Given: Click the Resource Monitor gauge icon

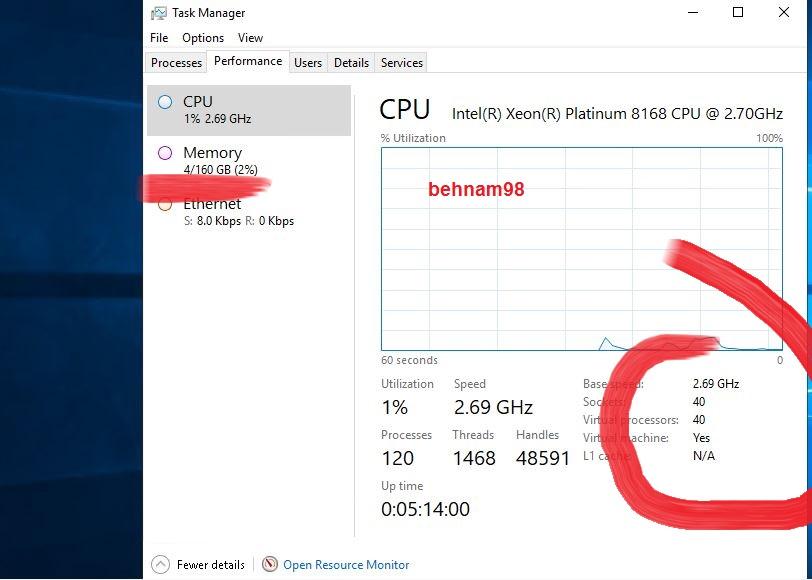Looking at the screenshot, I should [x=270, y=564].
